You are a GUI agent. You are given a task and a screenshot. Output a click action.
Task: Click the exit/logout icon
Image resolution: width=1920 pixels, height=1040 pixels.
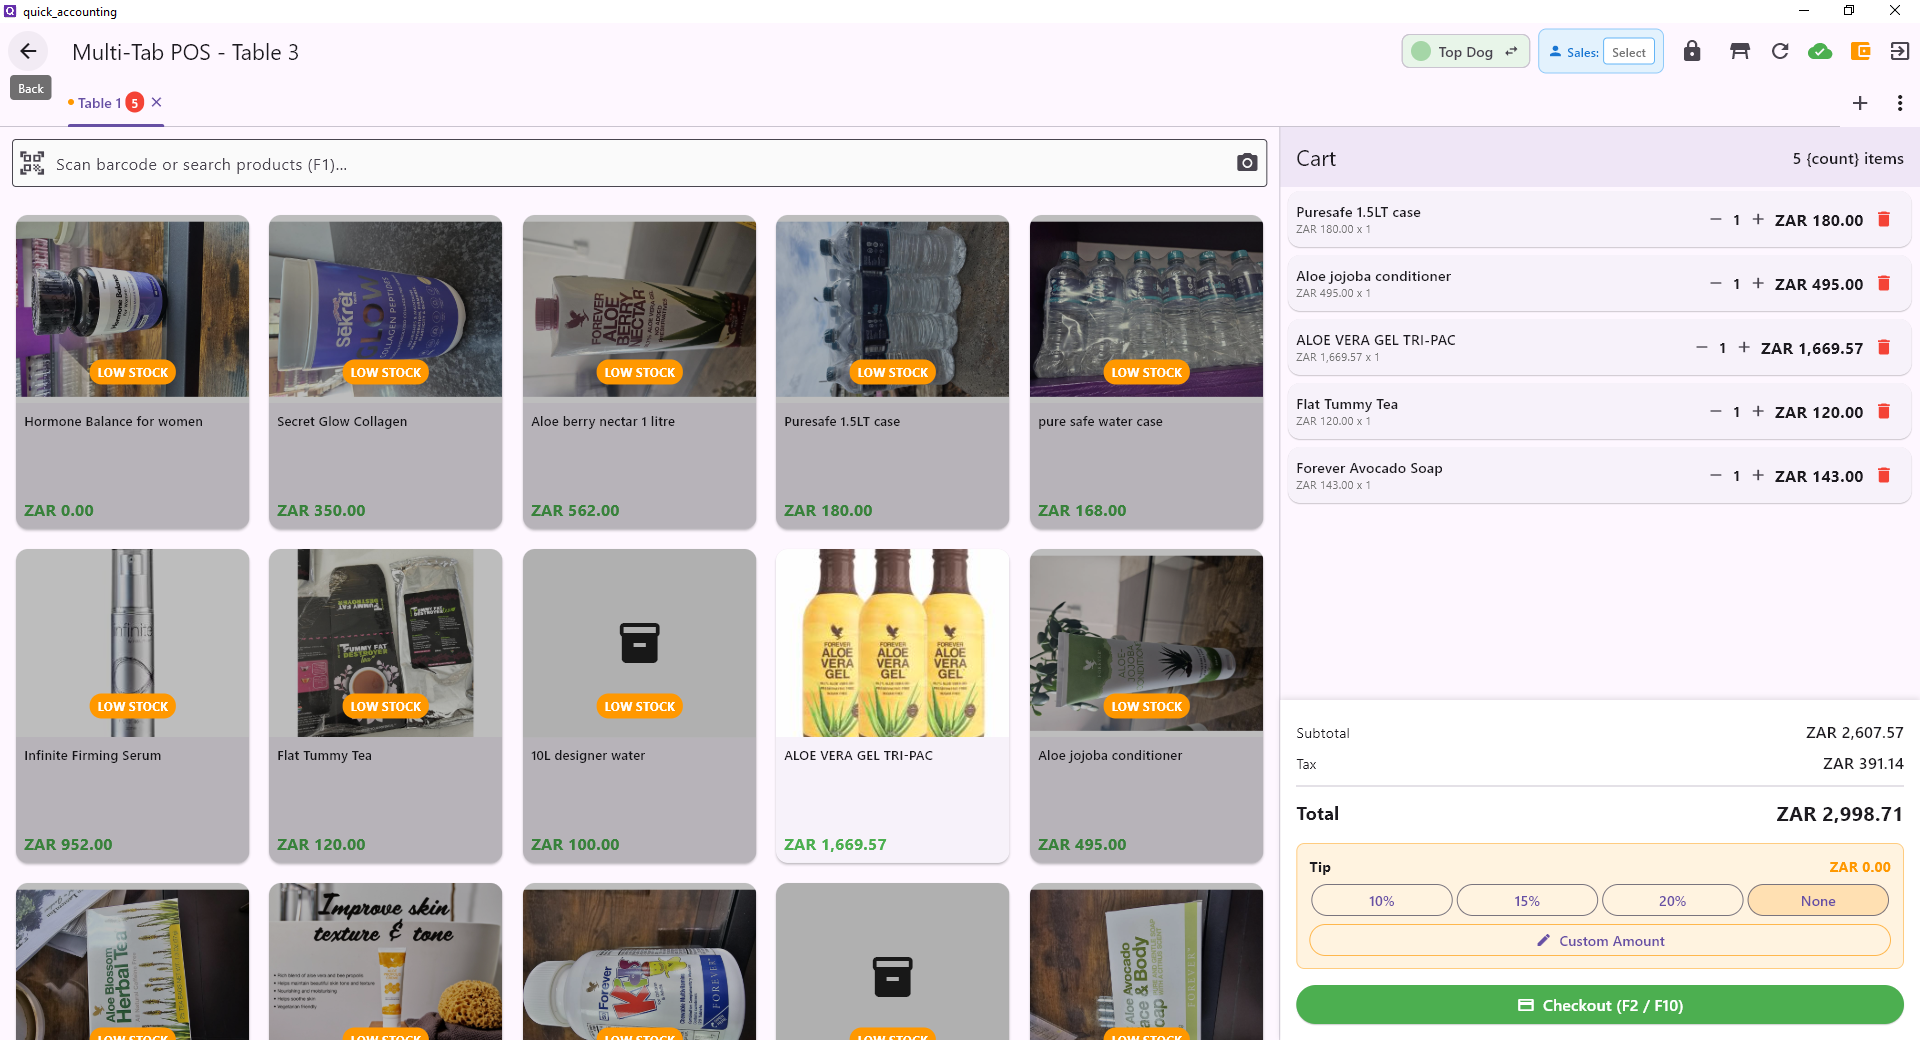coord(1900,51)
